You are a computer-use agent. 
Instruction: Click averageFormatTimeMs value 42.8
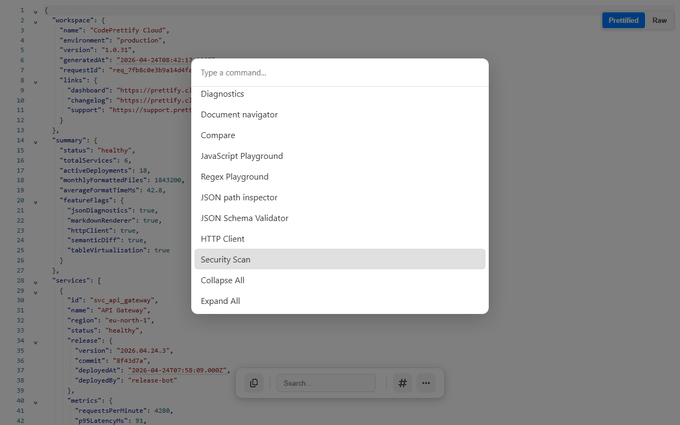pos(154,190)
